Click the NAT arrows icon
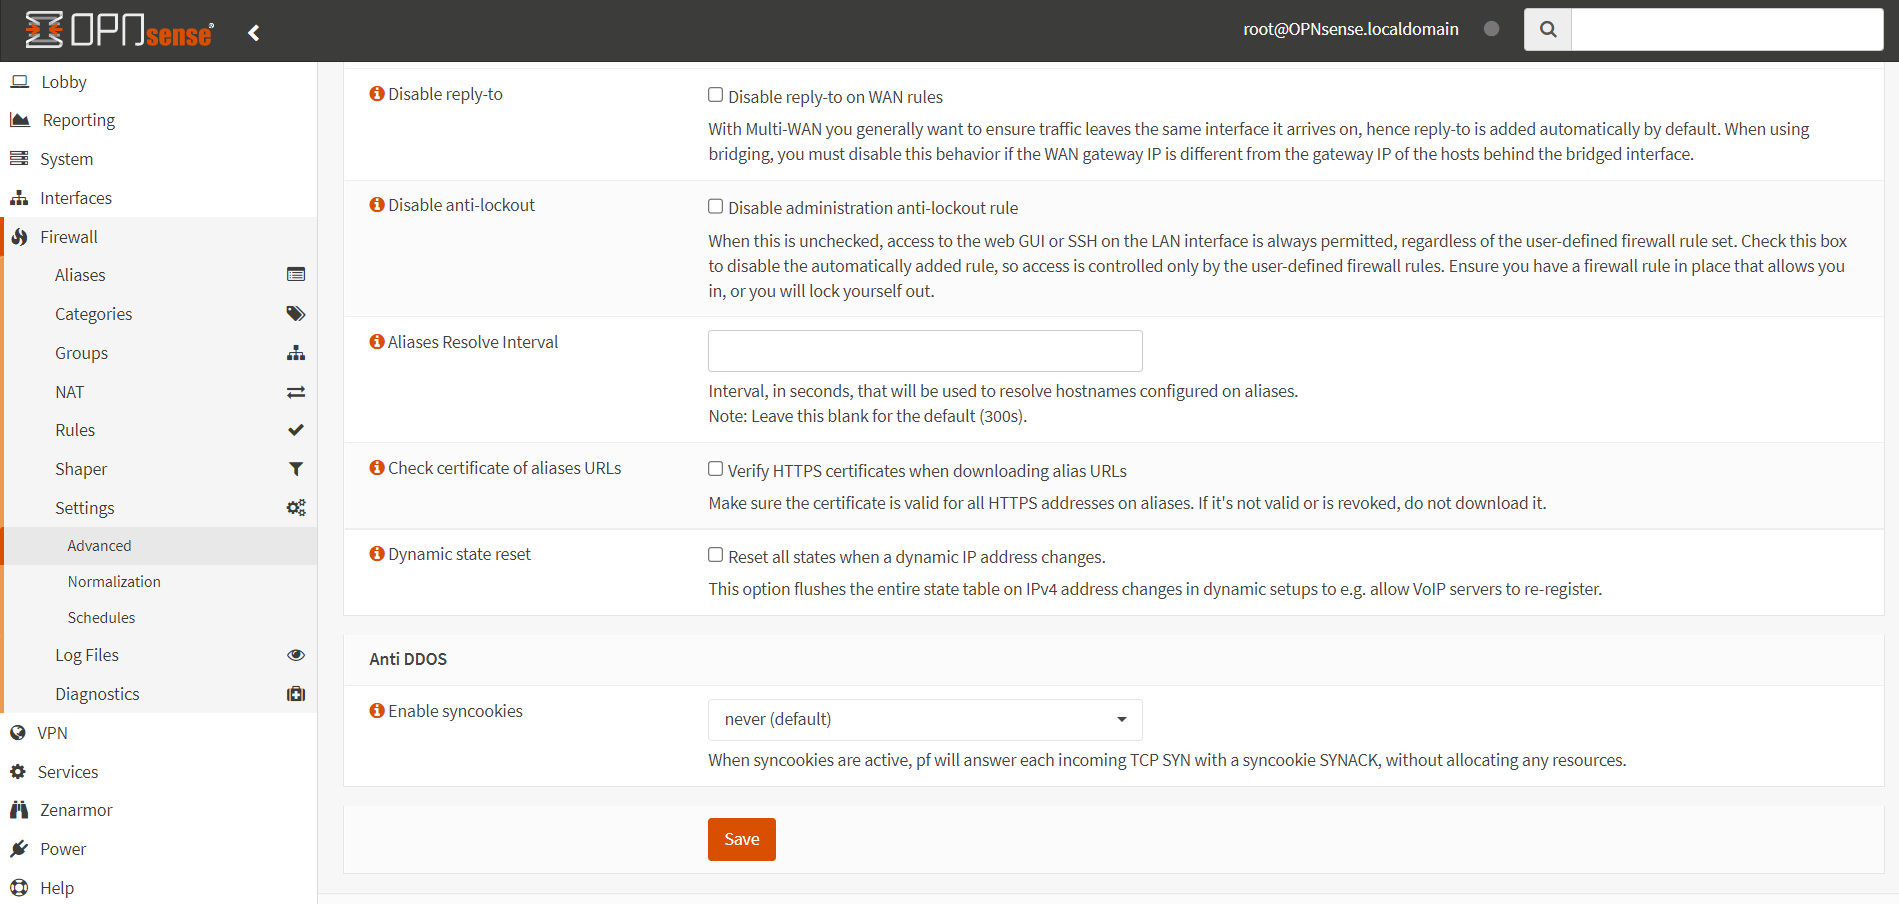This screenshot has width=1899, height=904. pyautogui.click(x=296, y=392)
